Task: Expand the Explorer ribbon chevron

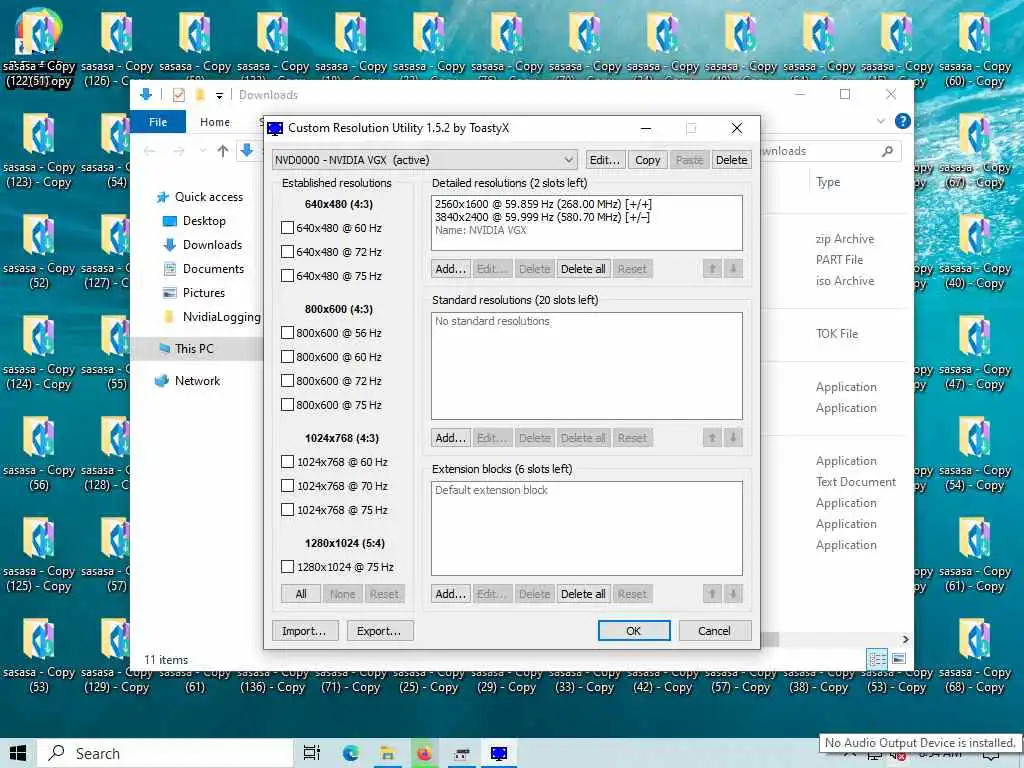Action: coord(881,121)
